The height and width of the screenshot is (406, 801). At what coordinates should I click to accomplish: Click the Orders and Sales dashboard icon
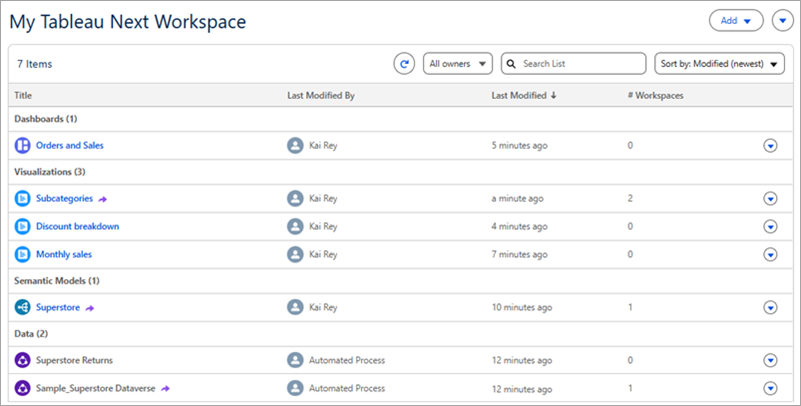(23, 146)
